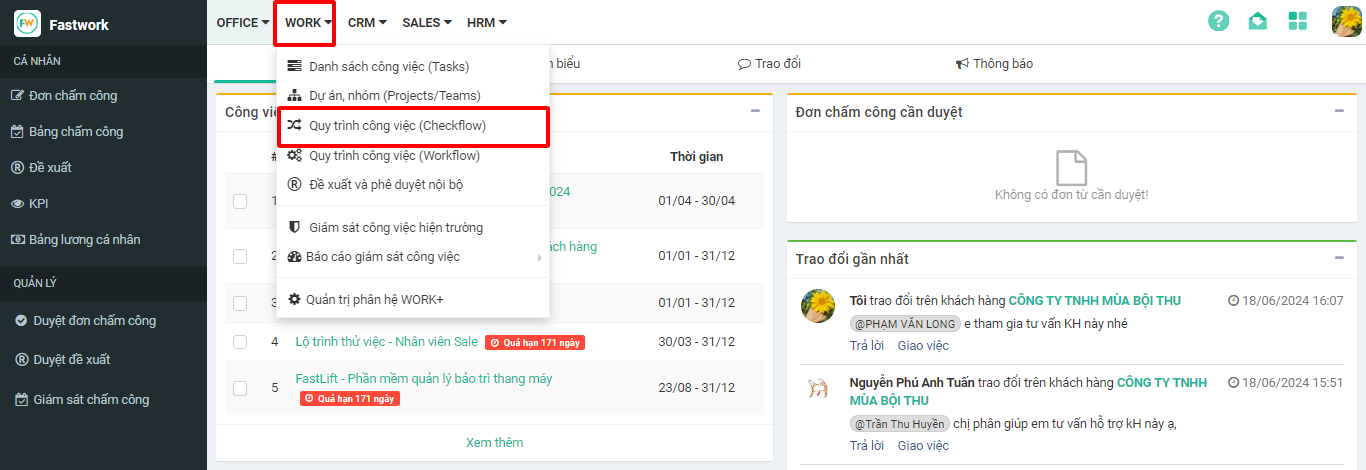Open the mail inbox icon
This screenshot has width=1366, height=470.
click(x=1258, y=21)
